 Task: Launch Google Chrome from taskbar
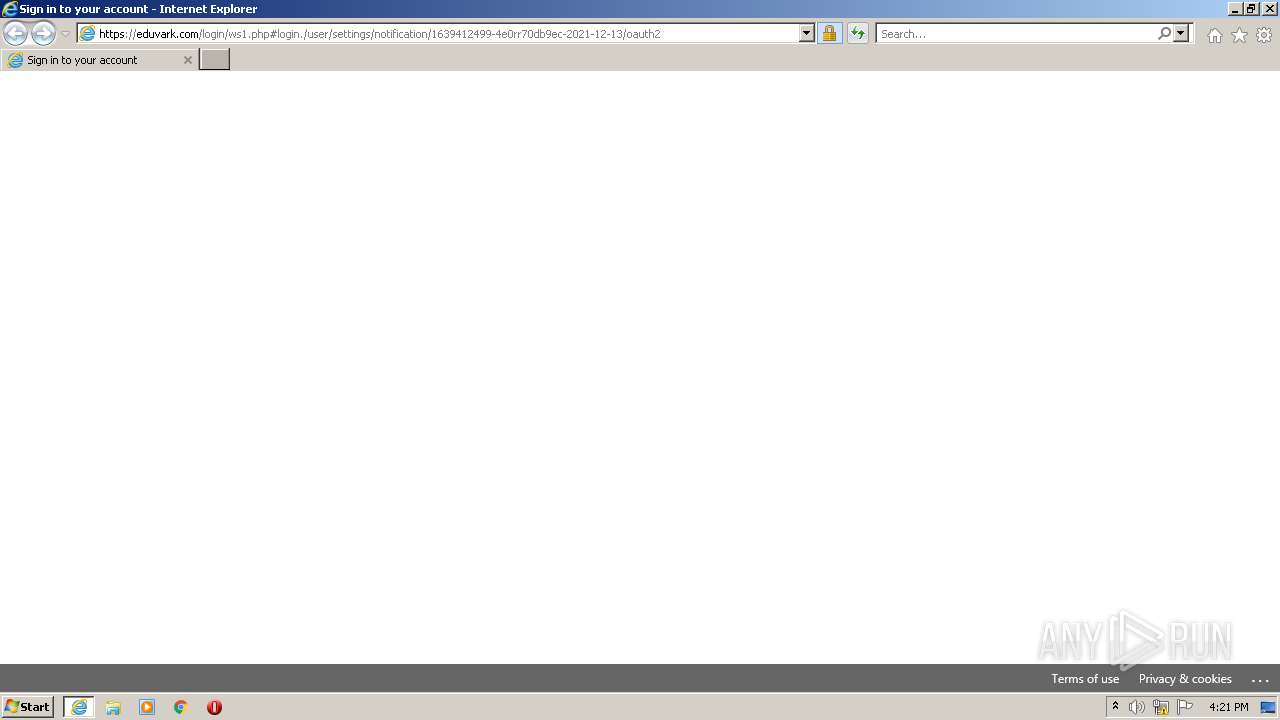181,707
